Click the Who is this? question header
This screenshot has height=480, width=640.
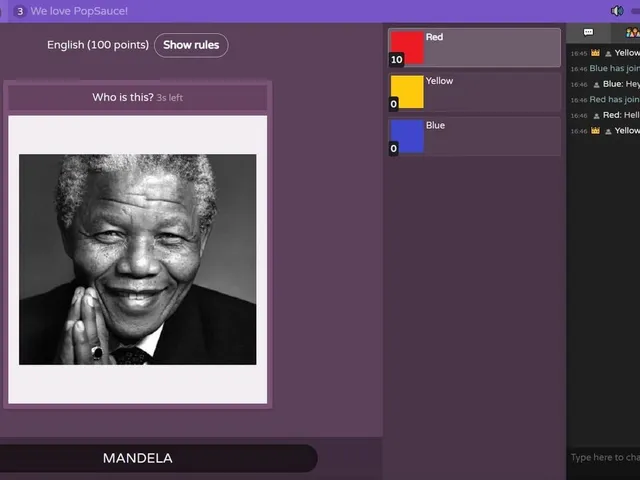point(138,98)
